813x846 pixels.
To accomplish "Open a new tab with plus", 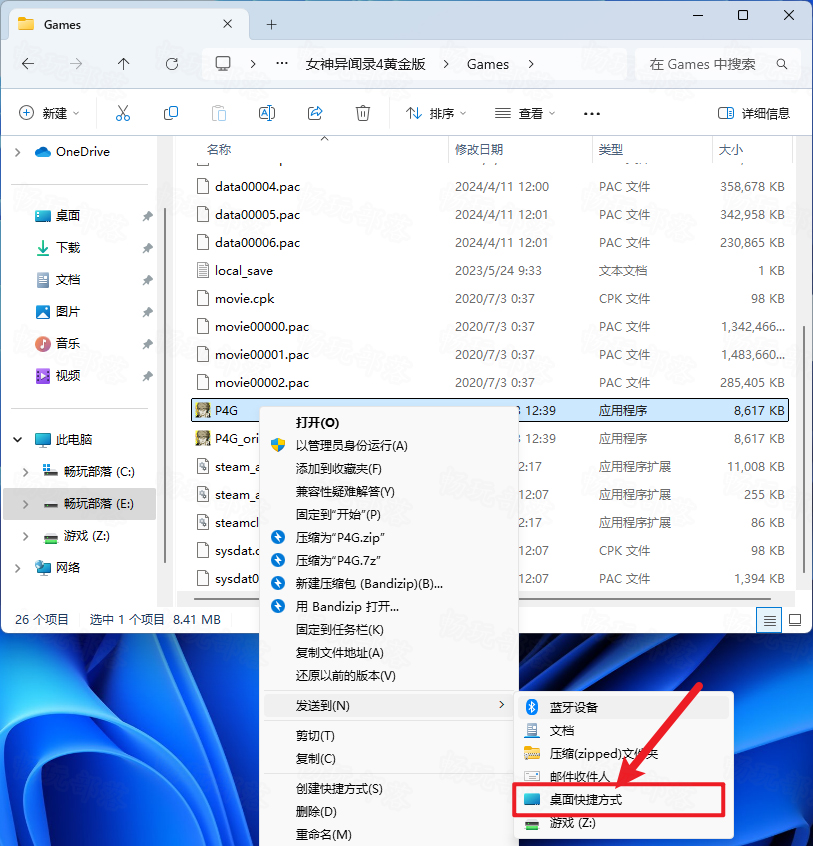I will pos(272,24).
